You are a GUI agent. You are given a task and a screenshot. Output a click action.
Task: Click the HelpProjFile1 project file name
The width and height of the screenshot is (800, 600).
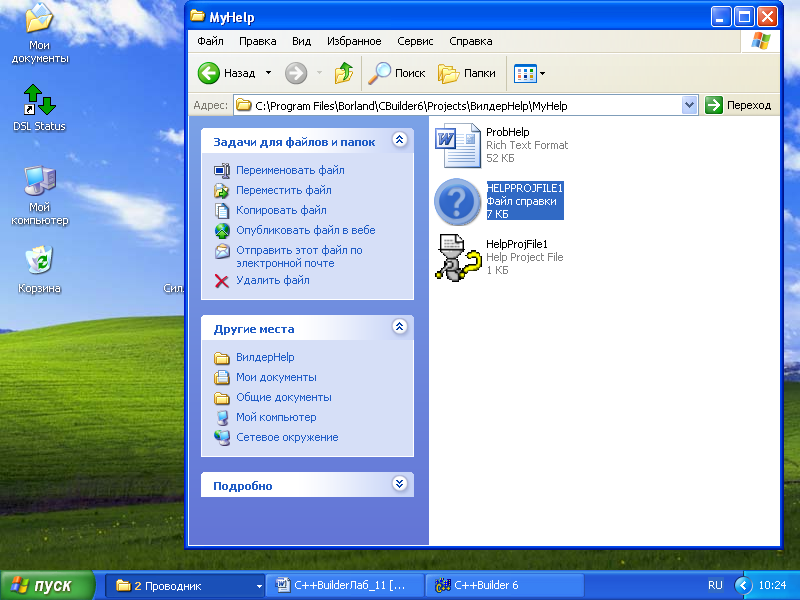[x=516, y=244]
